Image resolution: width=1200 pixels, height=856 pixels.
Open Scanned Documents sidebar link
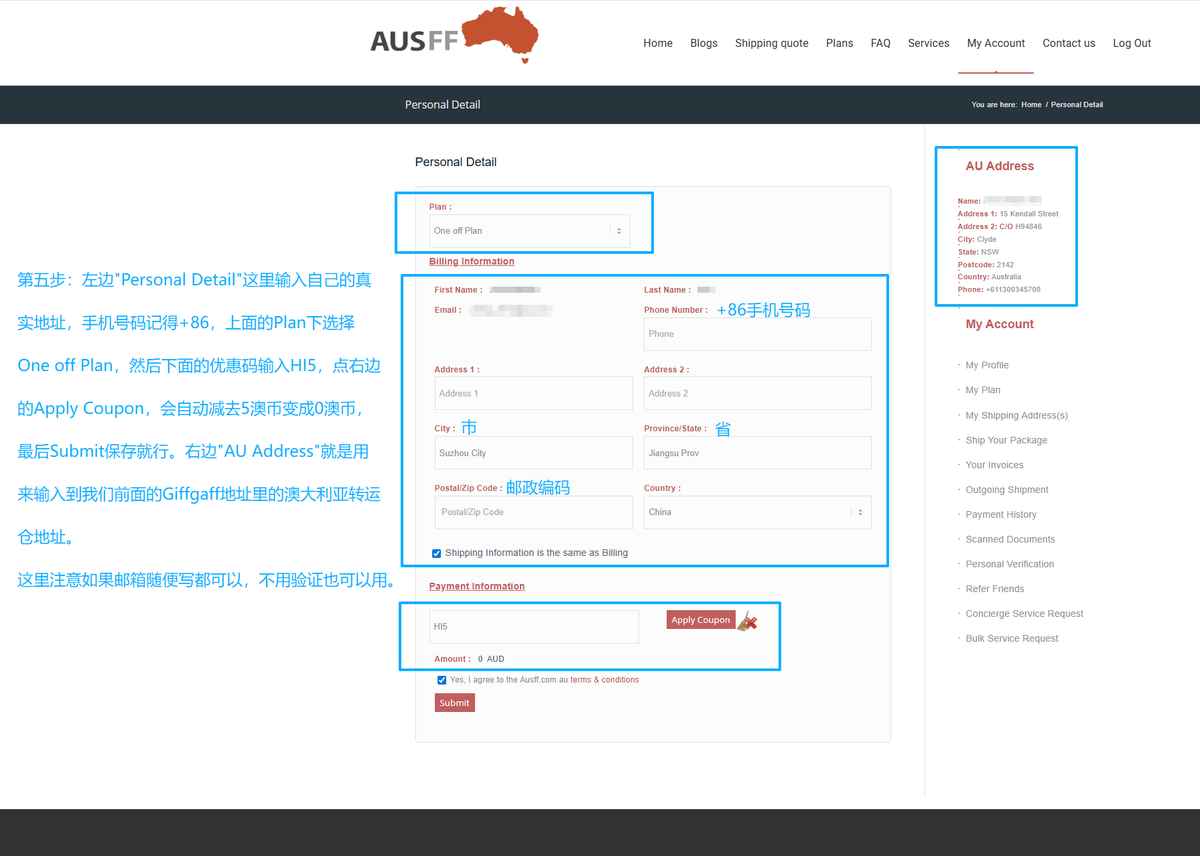click(x=1010, y=540)
